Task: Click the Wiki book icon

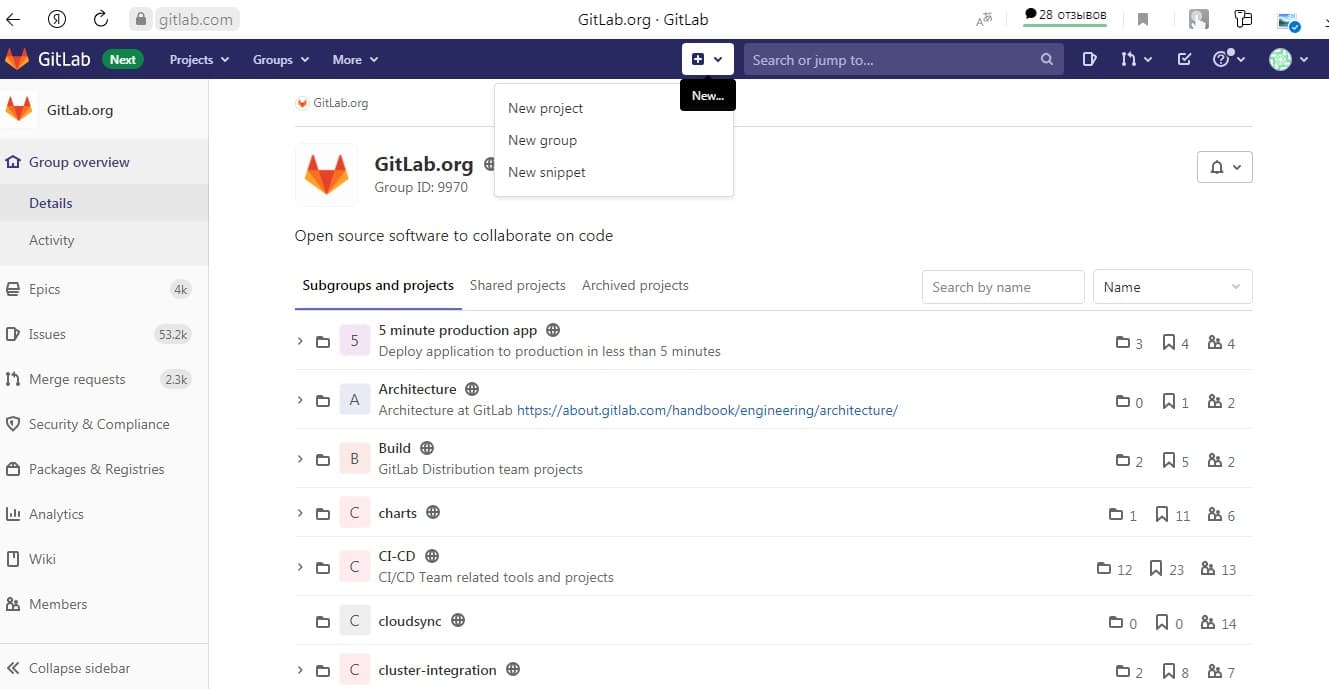Action: (x=13, y=559)
